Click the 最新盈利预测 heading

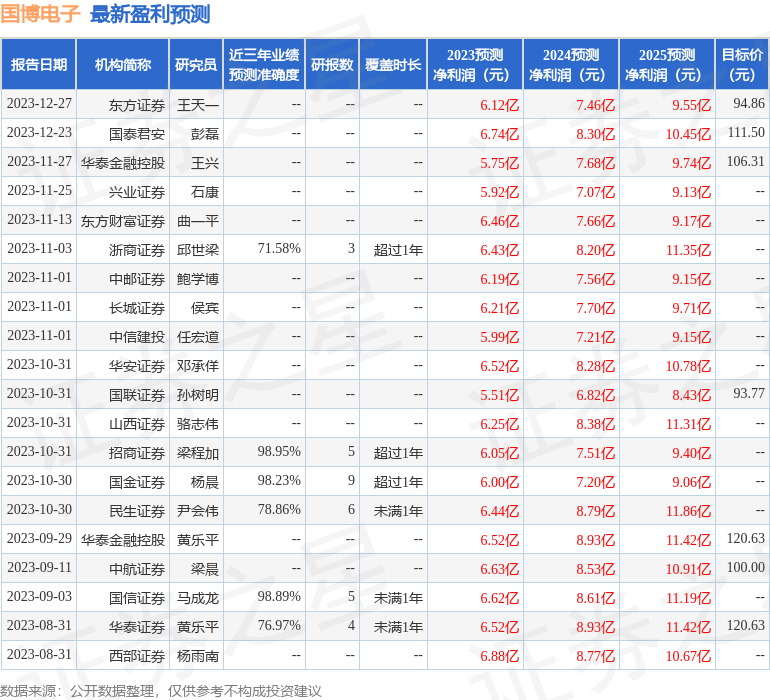[x=150, y=14]
